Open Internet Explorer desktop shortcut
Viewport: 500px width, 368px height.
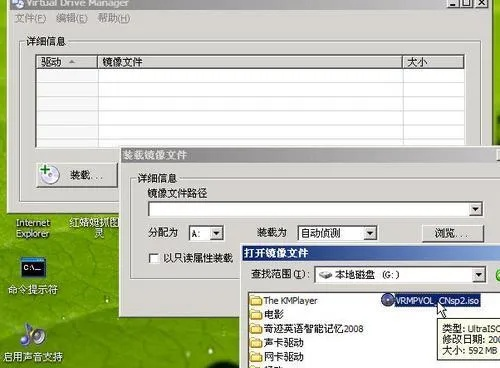coord(33,228)
